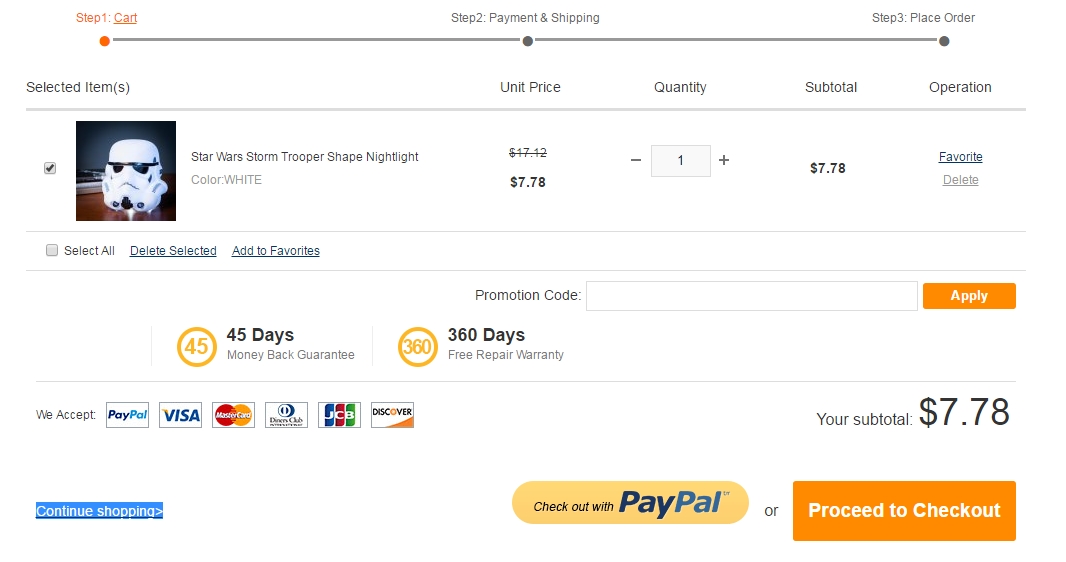Check out with PayPal button
The width and height of the screenshot is (1066, 562).
pos(630,503)
